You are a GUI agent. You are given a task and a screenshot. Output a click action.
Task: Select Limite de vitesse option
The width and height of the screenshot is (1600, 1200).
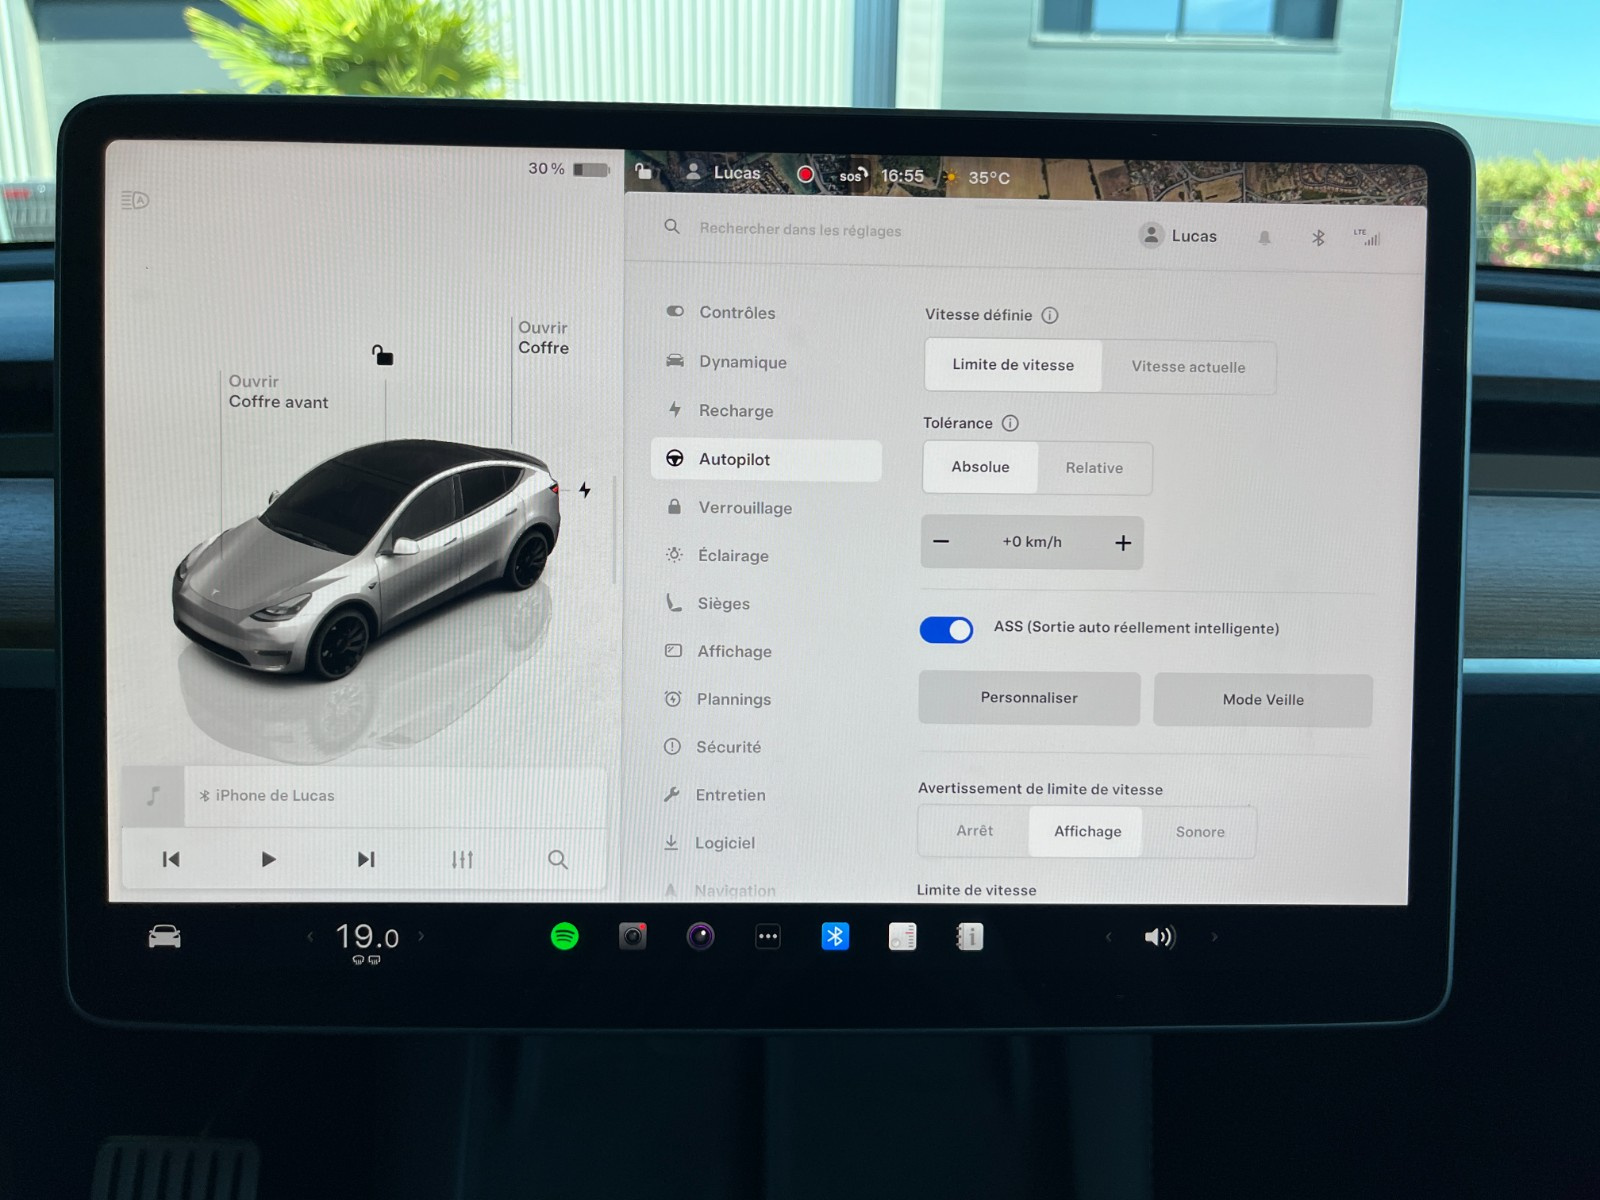point(1013,365)
